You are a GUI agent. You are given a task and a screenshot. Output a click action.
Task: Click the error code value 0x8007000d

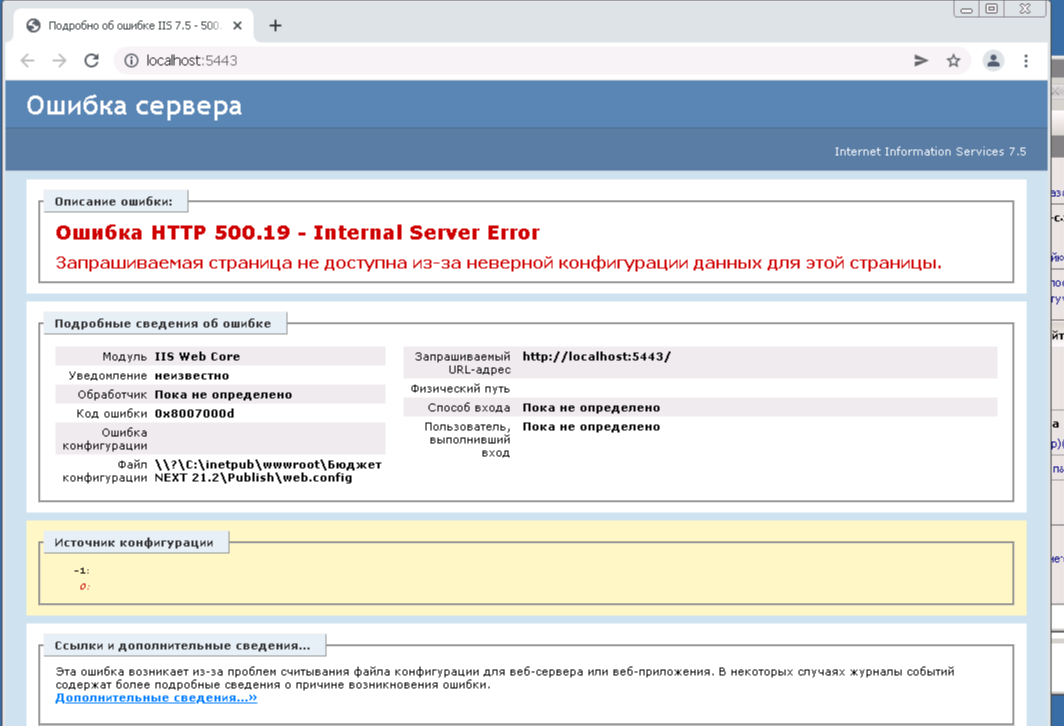tap(194, 413)
